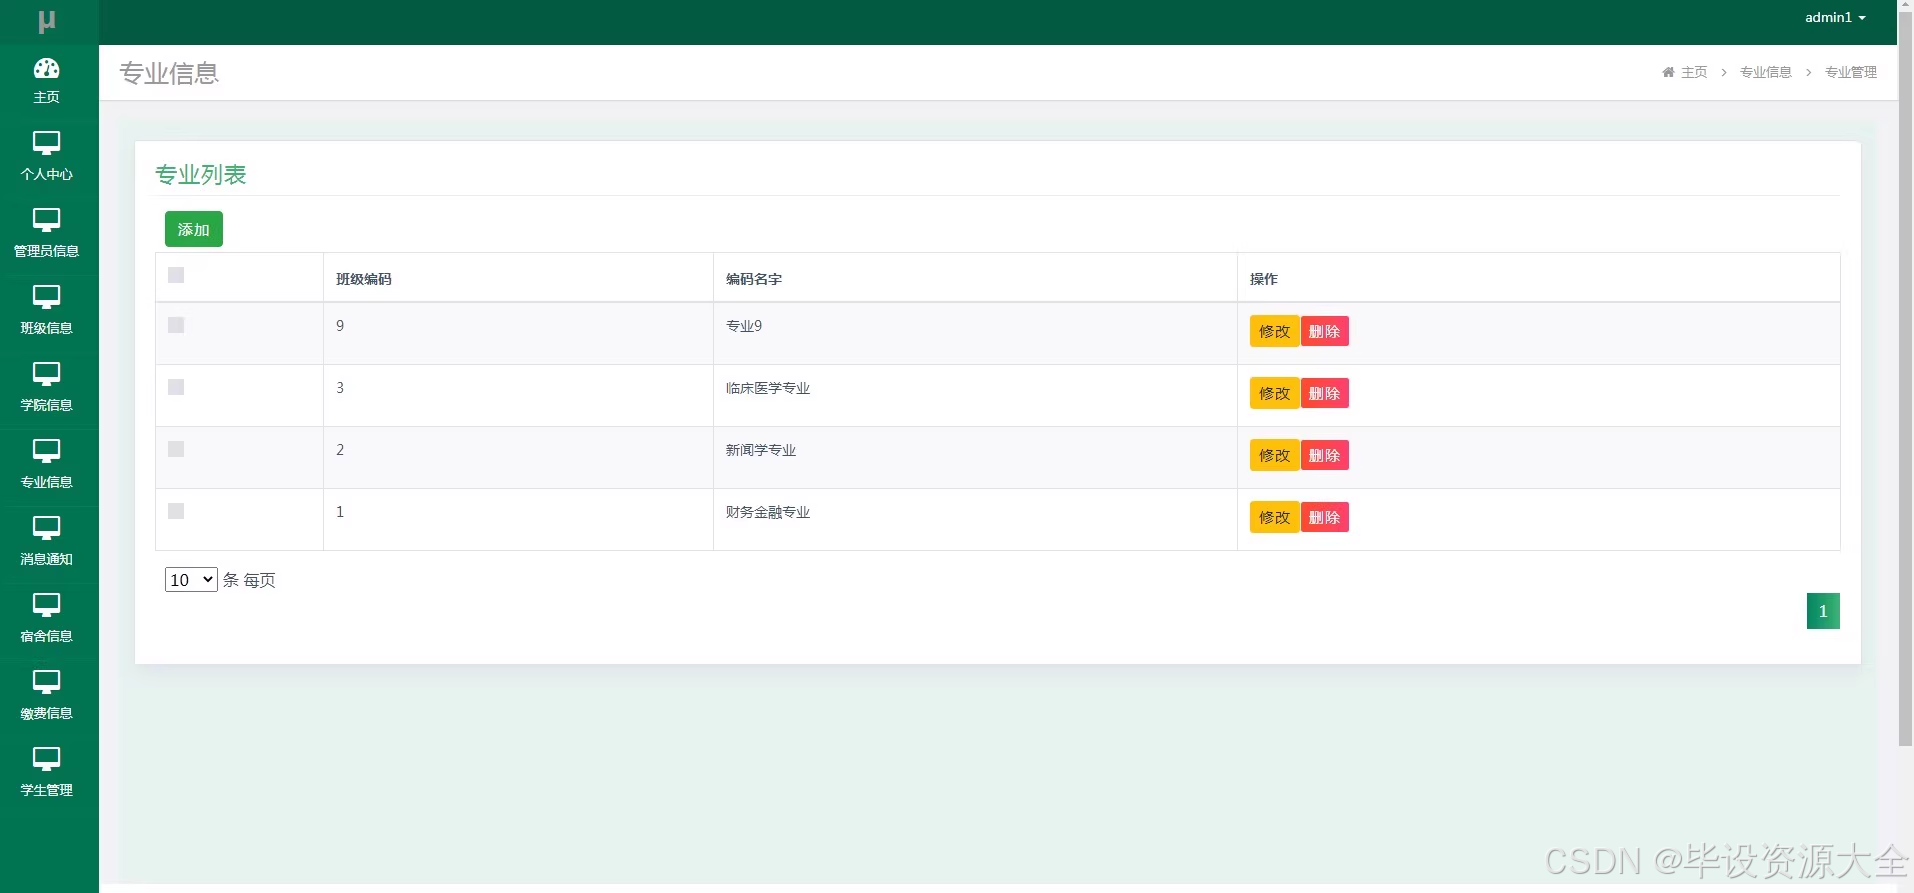Select the cell text 专业9
1914x893 pixels.
pos(744,326)
